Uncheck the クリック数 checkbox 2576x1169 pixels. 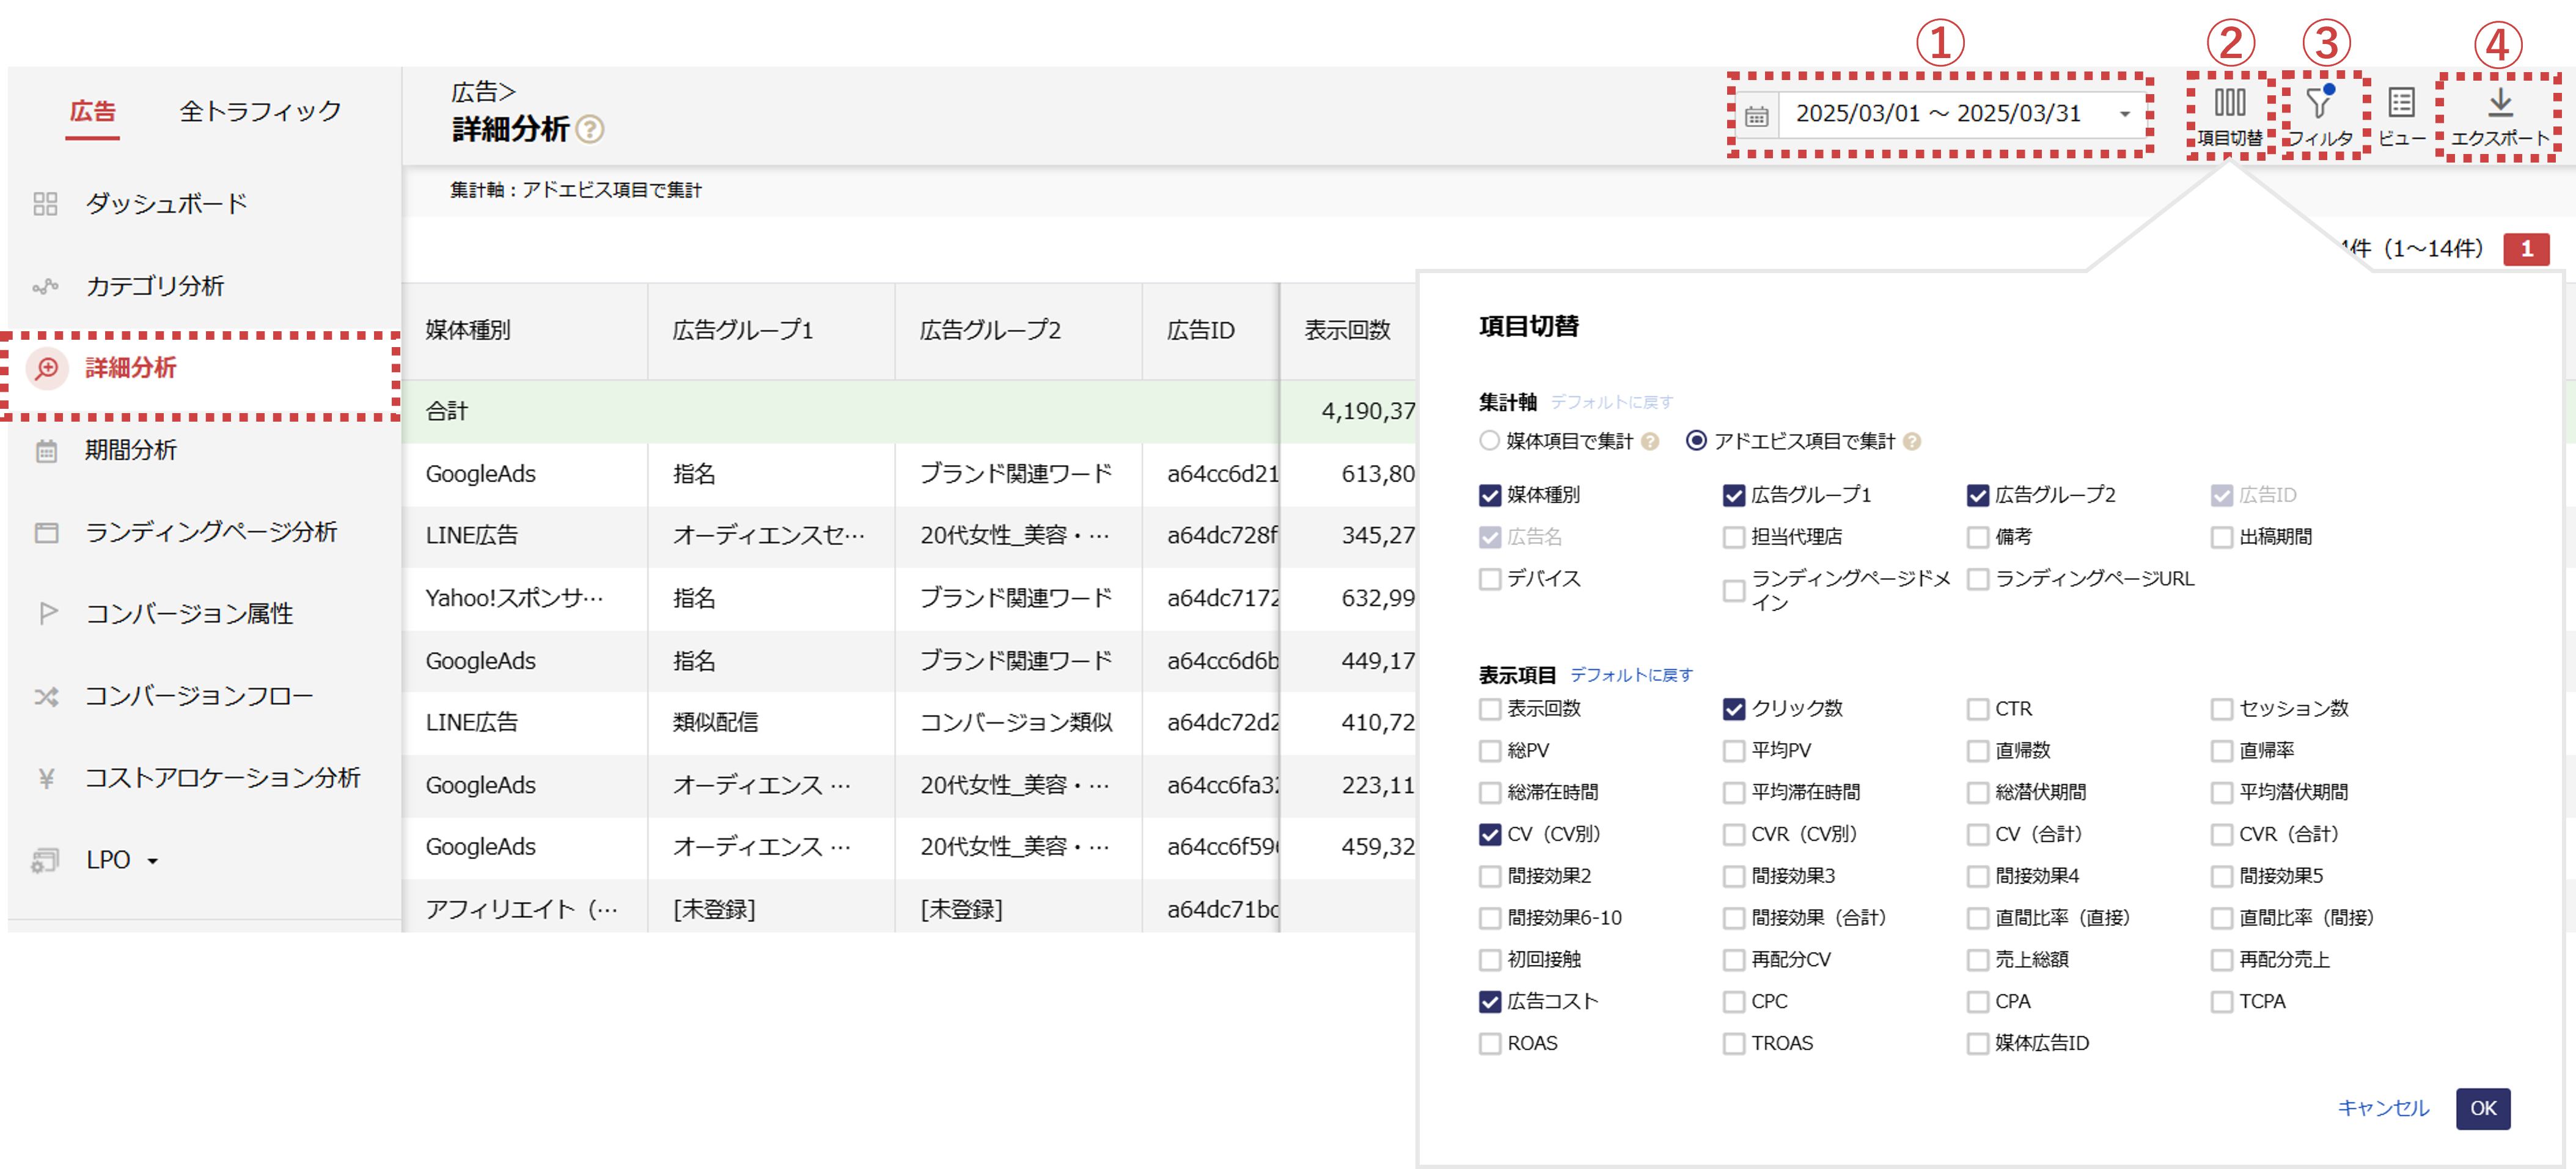pos(1734,709)
